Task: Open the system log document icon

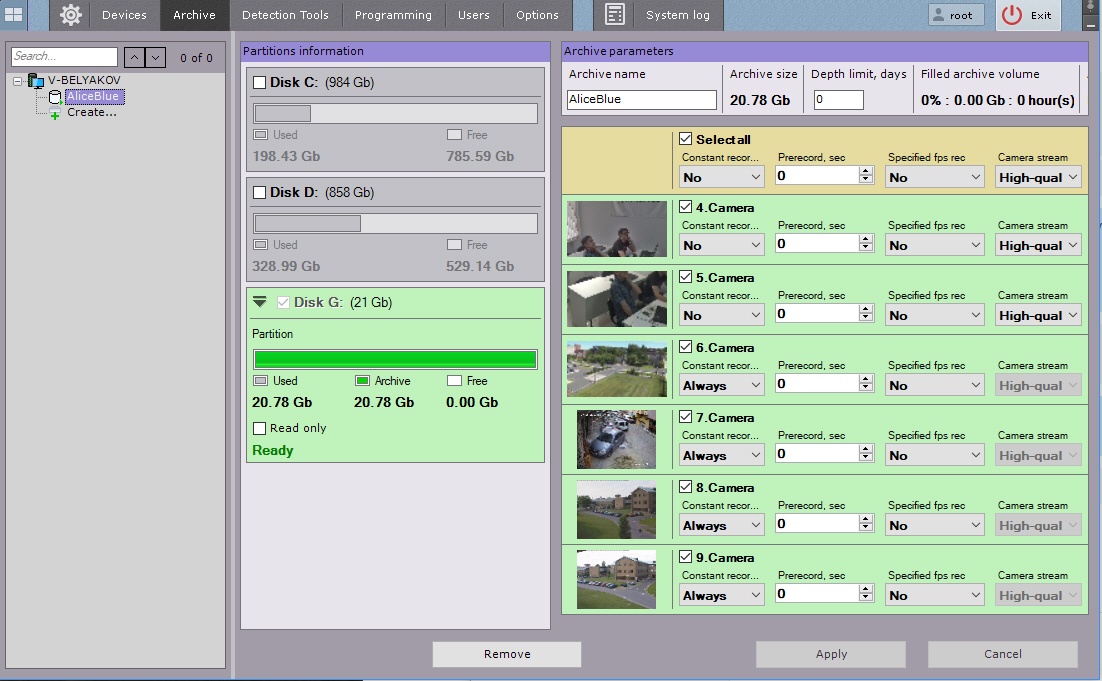Action: [x=615, y=15]
